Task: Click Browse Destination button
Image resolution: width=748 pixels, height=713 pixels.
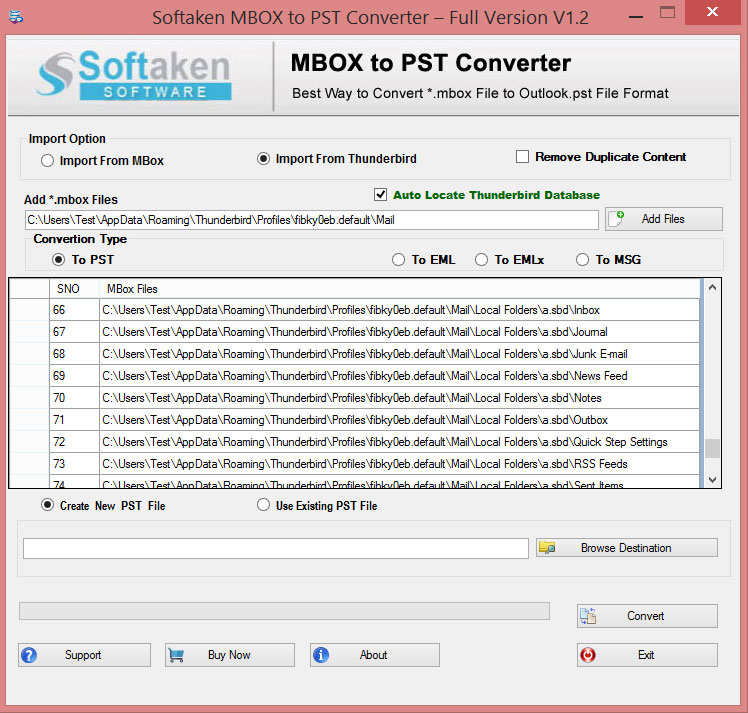Action: 626,548
